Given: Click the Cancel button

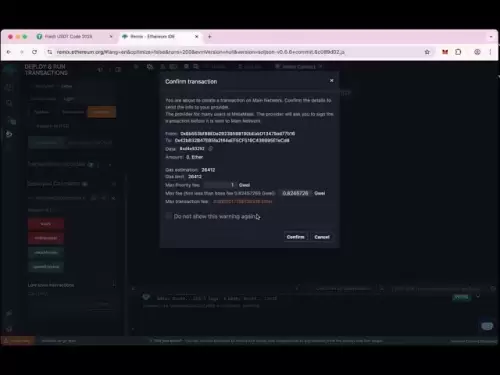Looking at the screenshot, I should tap(322, 237).
